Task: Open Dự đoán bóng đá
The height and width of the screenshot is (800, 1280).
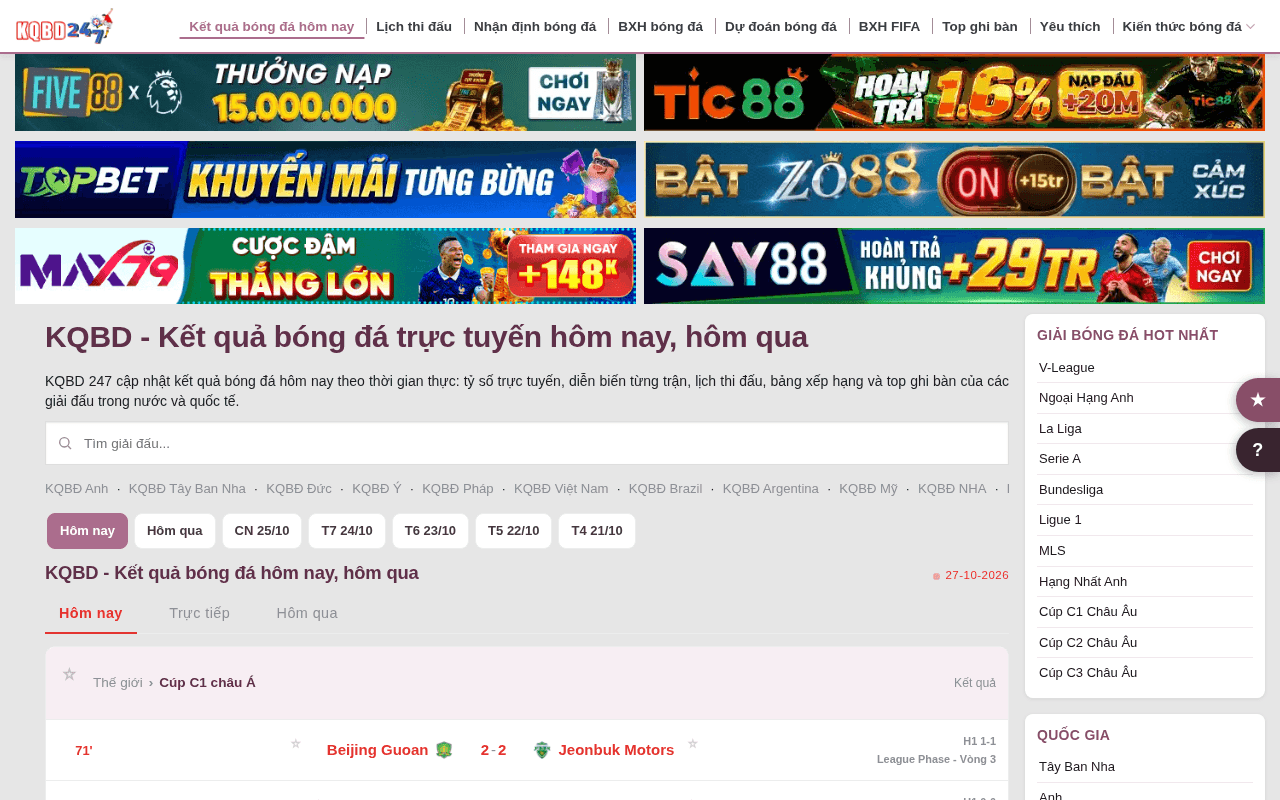Action: tap(781, 26)
